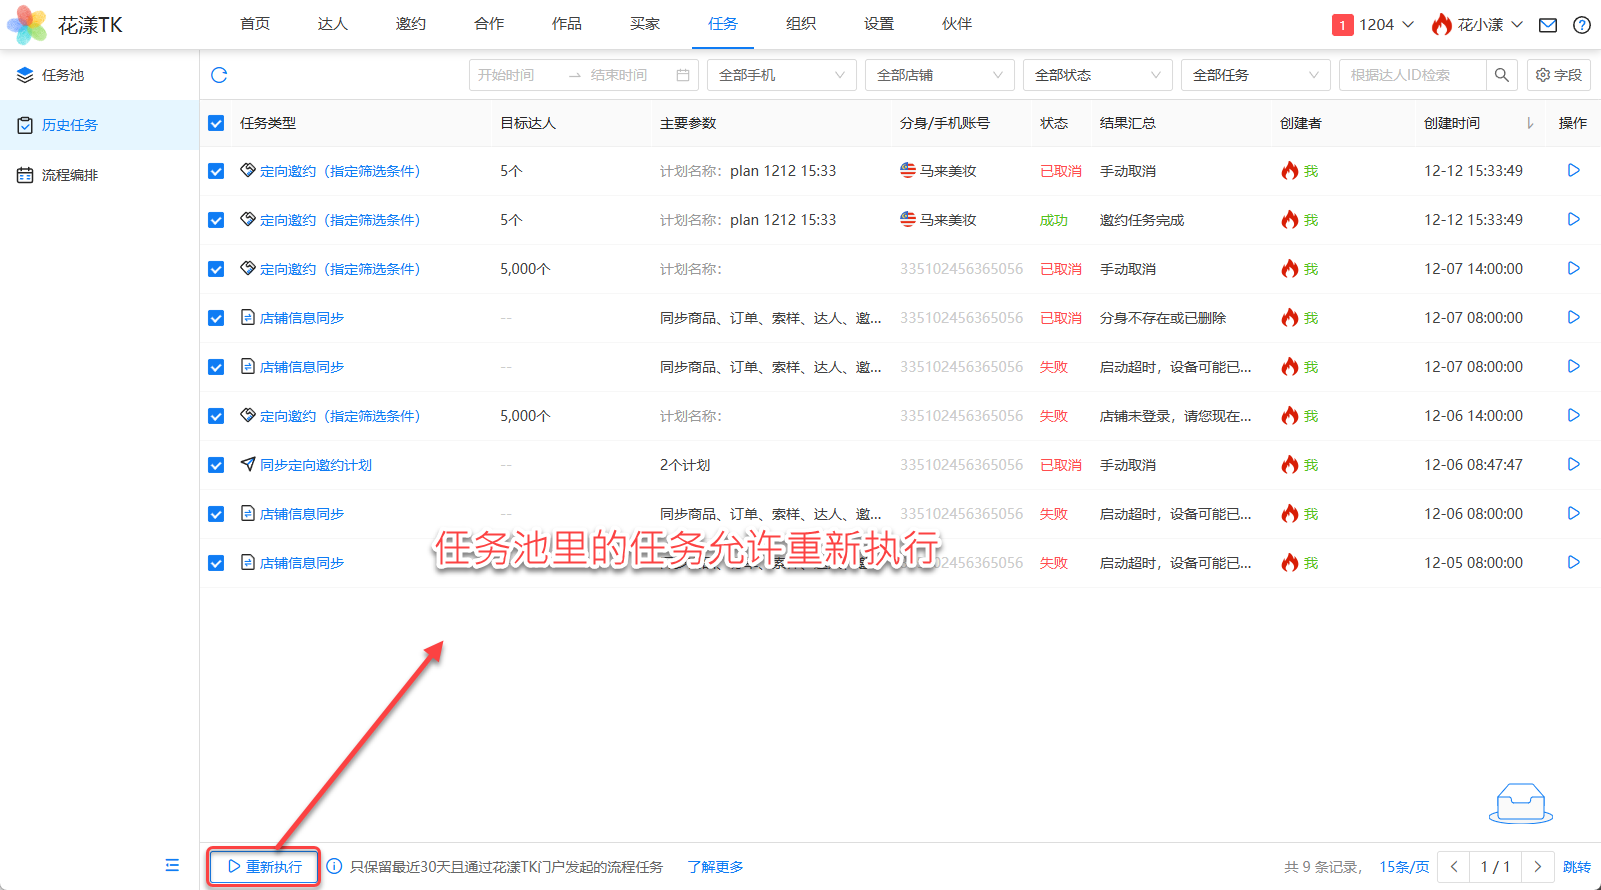Image resolution: width=1601 pixels, height=890 pixels.
Task: Focus the 根据达人ID检索 search field
Action: (x=1412, y=75)
